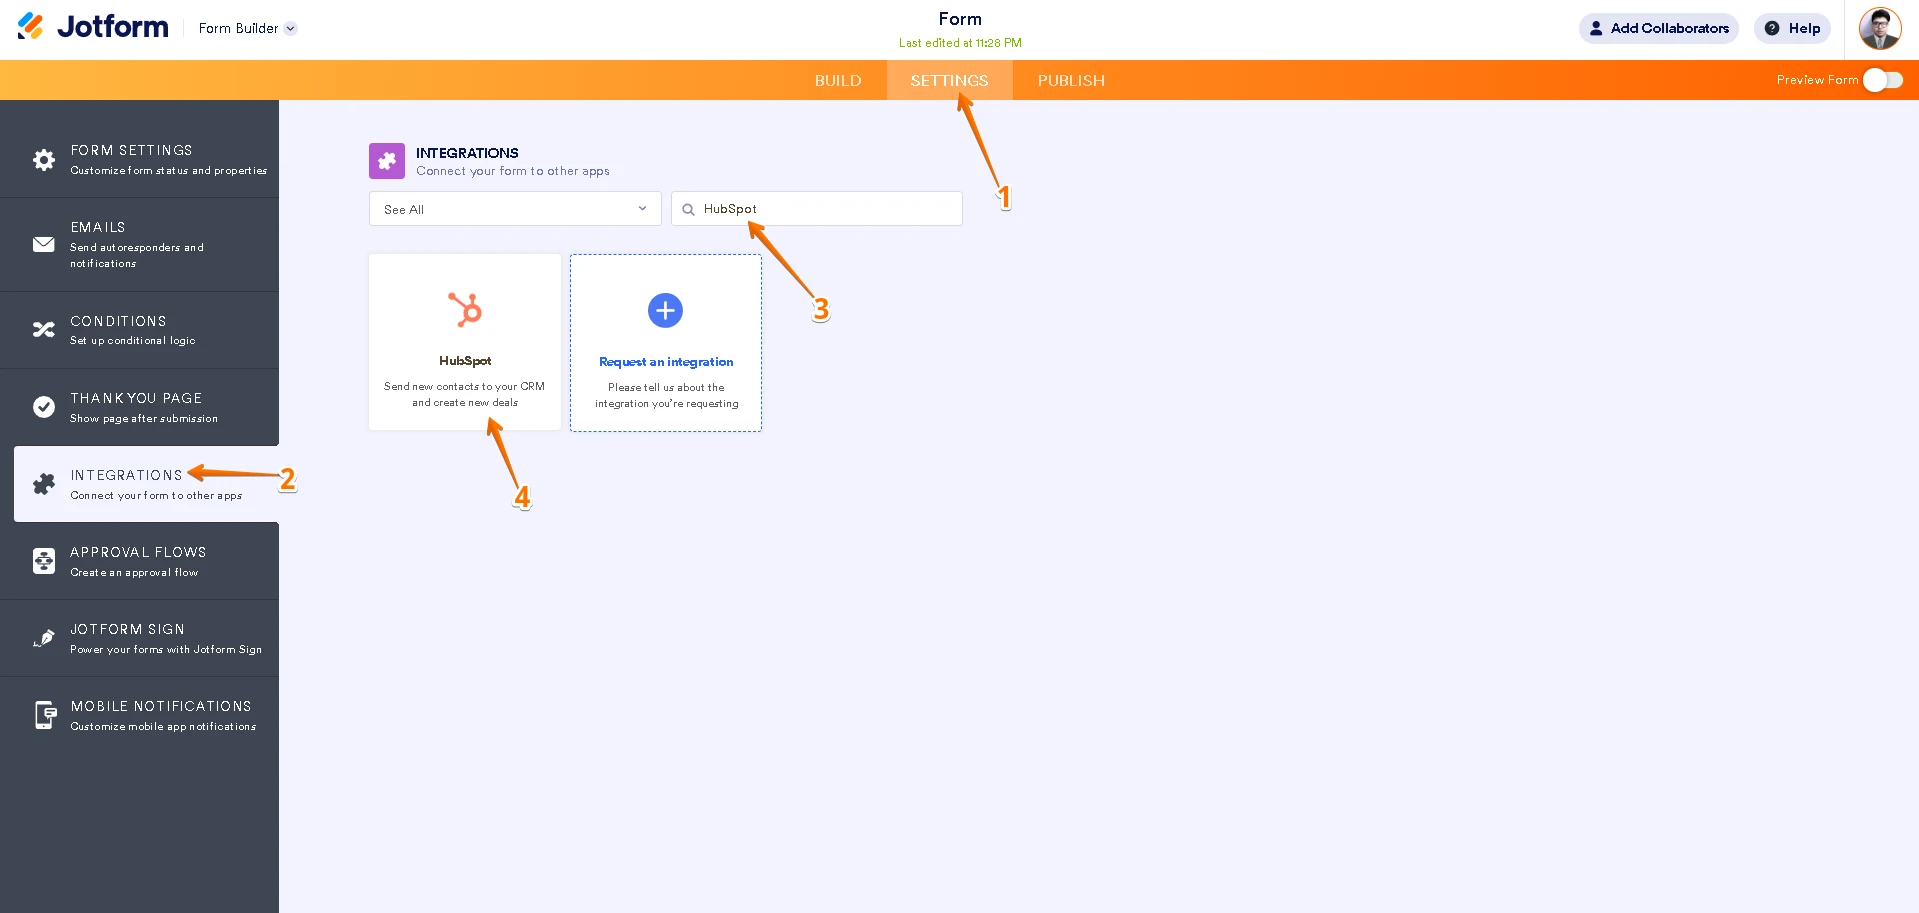Toggle the Preview Form switch
The height and width of the screenshot is (913, 1919).
(x=1882, y=80)
